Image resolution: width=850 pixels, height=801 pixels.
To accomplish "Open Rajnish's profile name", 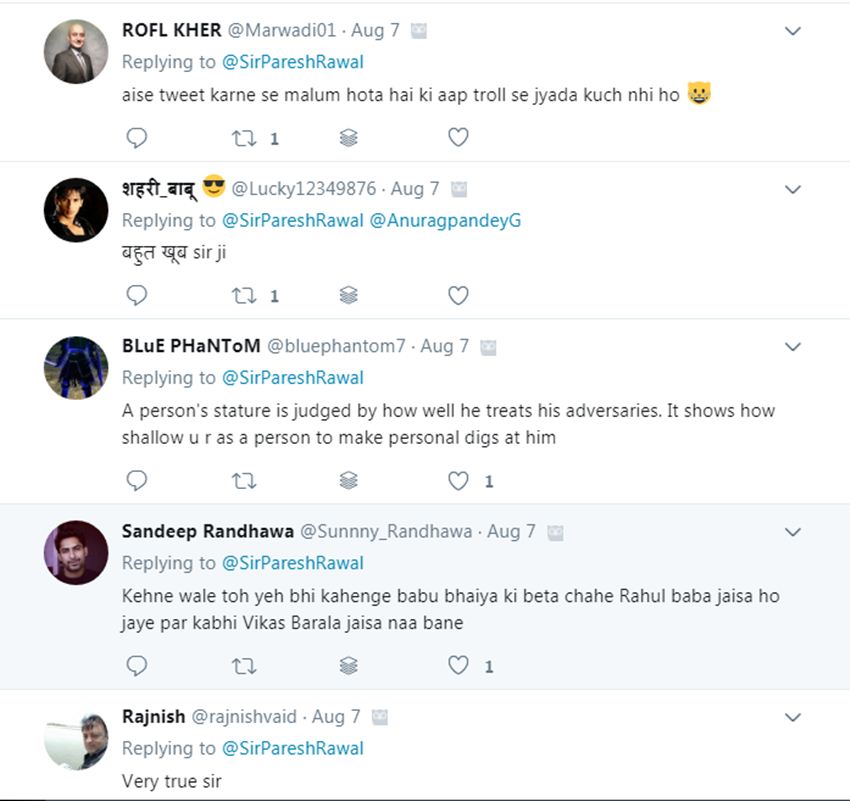I will (153, 717).
